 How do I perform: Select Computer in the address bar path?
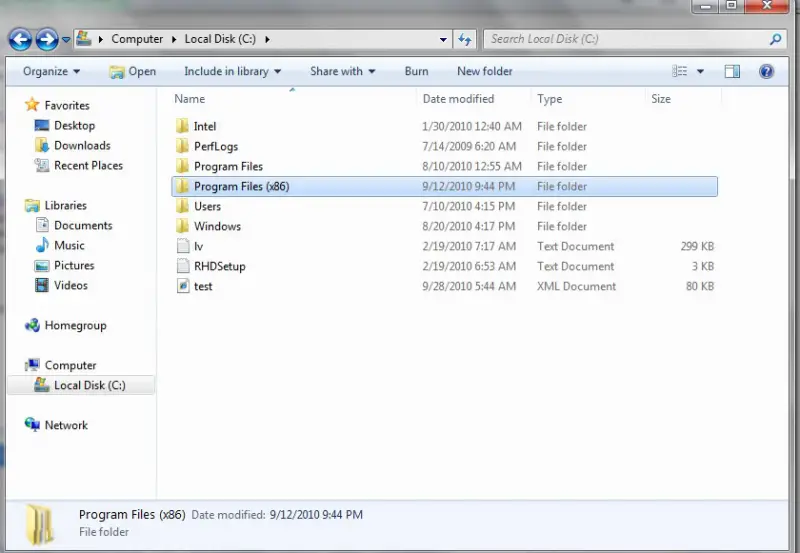[137, 39]
